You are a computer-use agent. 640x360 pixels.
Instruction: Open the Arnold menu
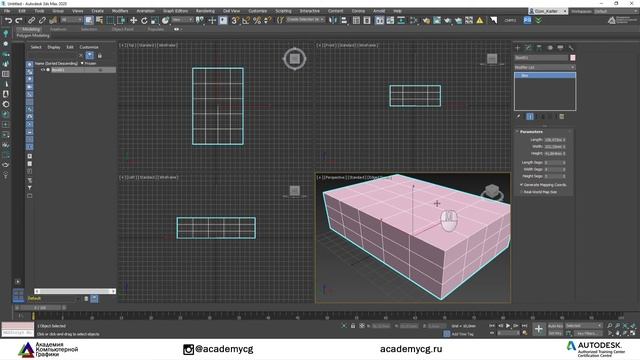[379, 11]
